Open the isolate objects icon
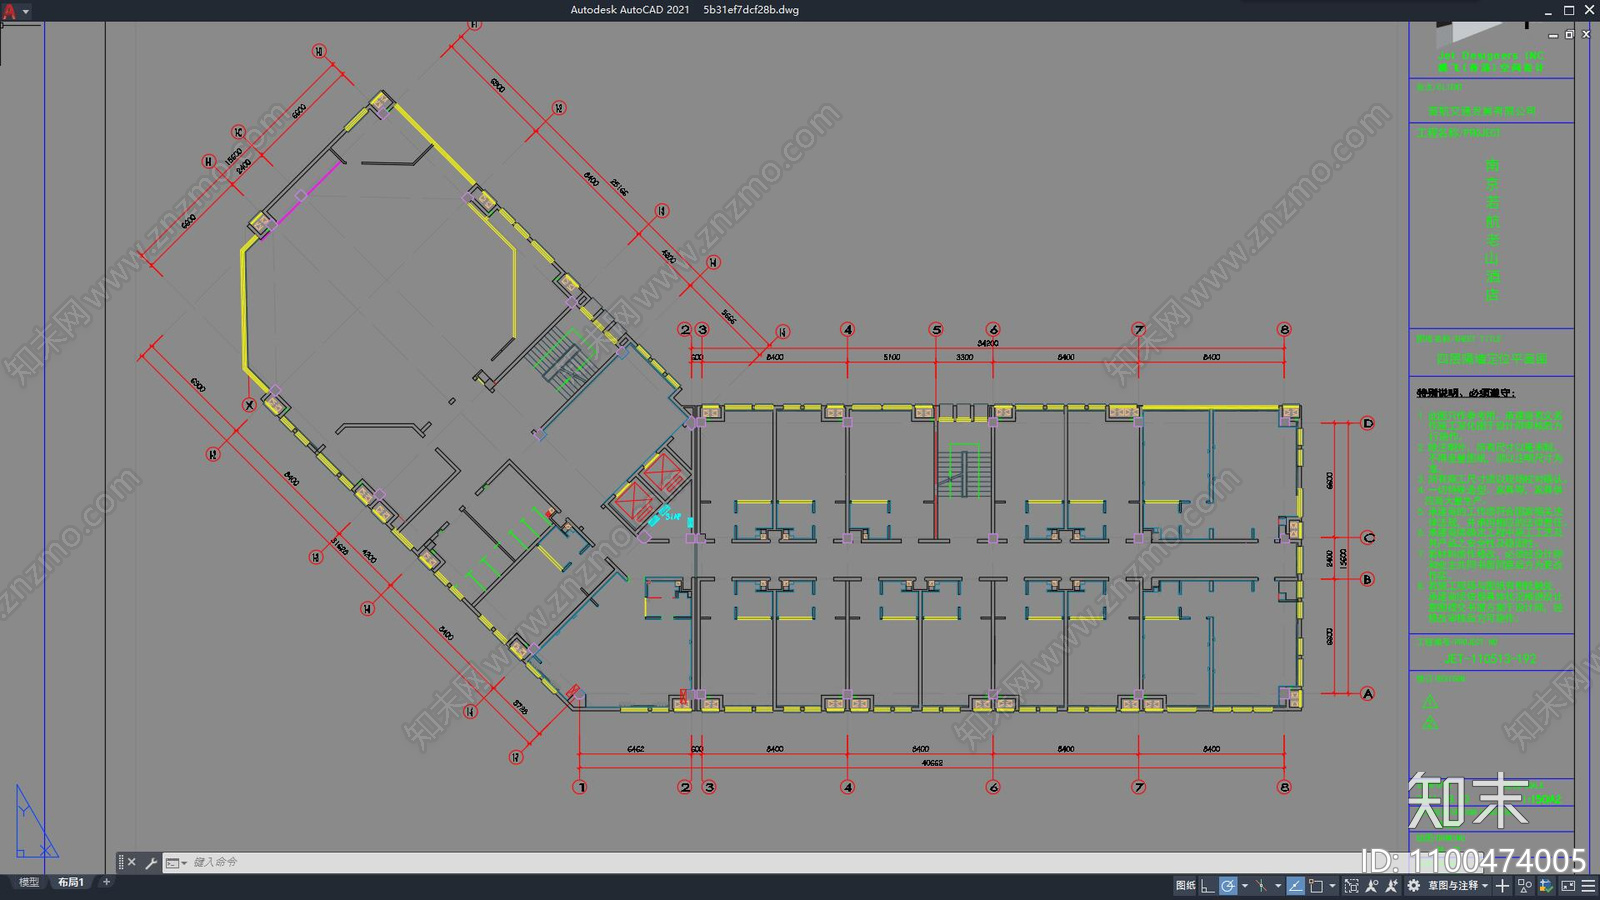This screenshot has width=1600, height=900. (1524, 885)
